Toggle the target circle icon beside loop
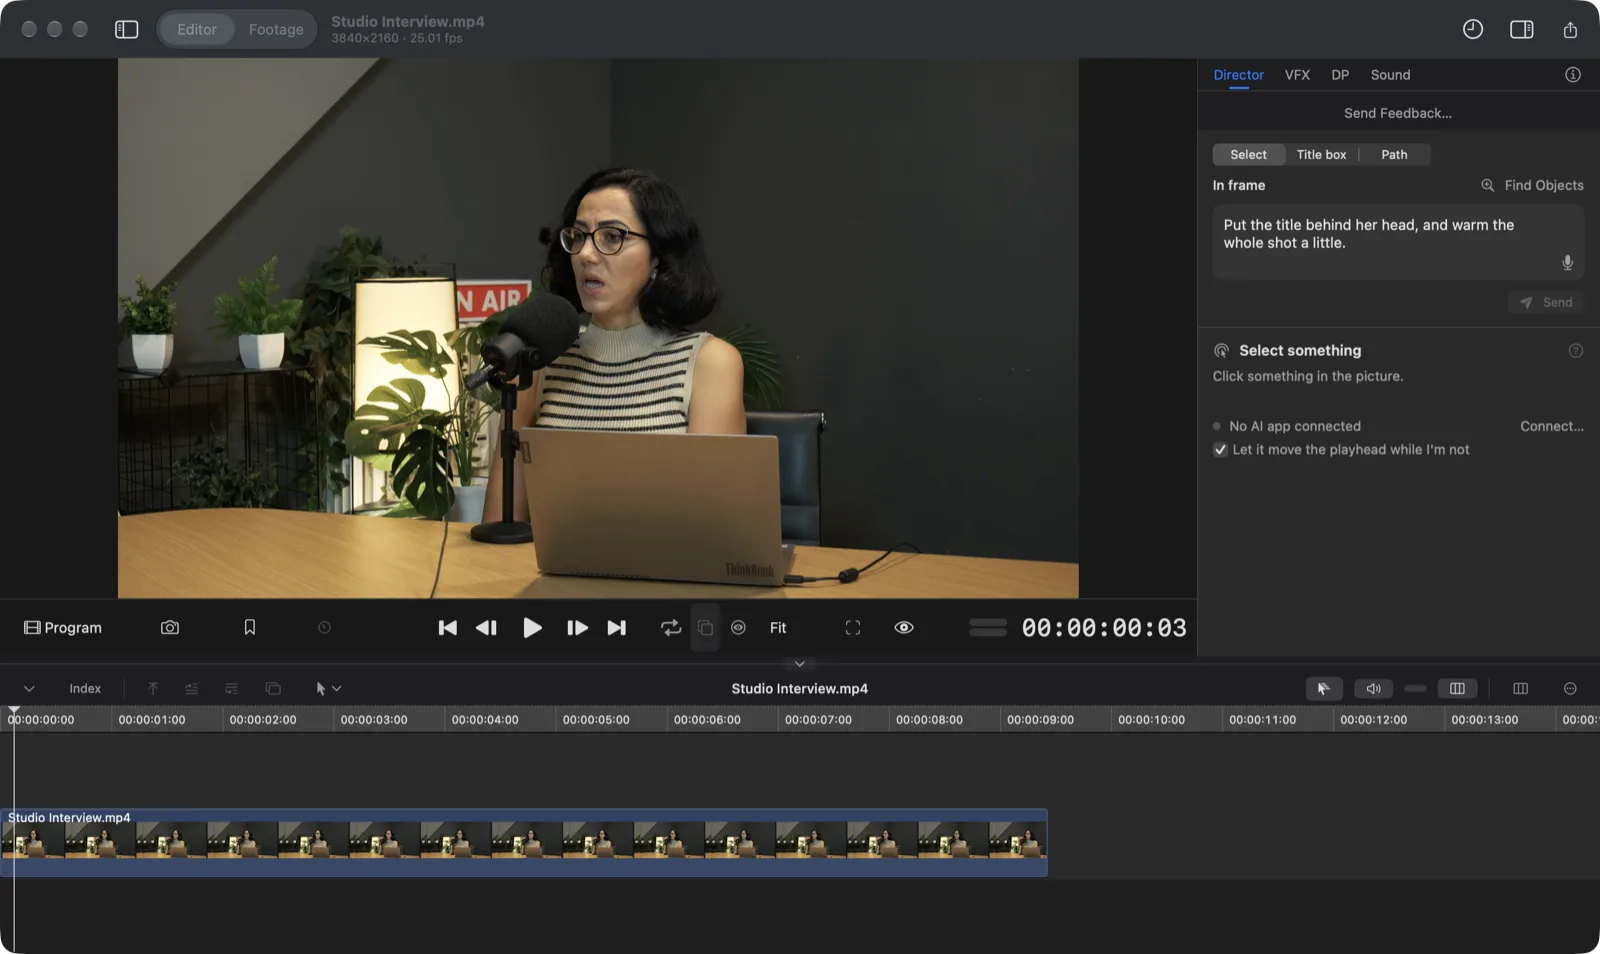This screenshot has width=1600, height=954. (x=738, y=628)
